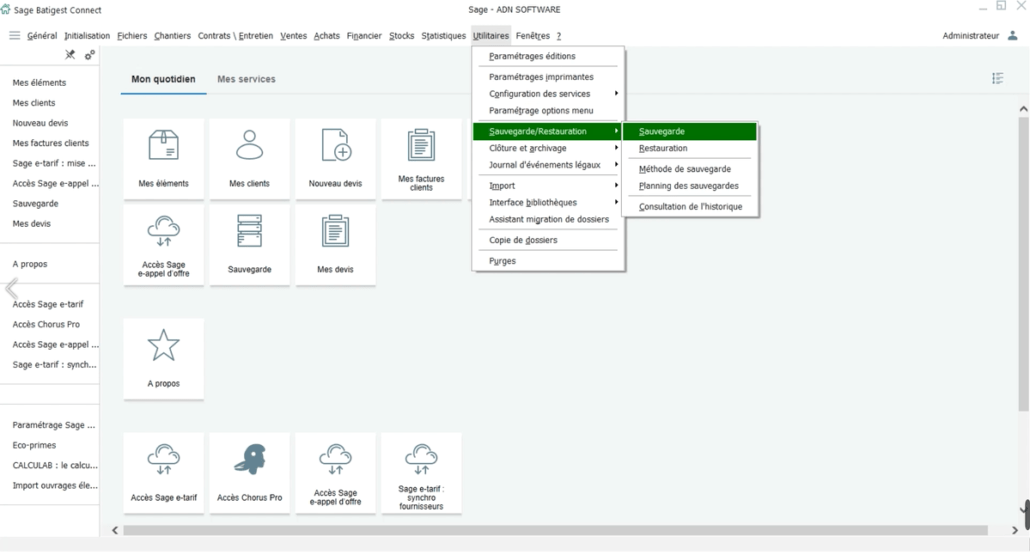The width and height of the screenshot is (1030, 555).
Task: Choose Restauration in the submenu
Action: click(x=690, y=148)
